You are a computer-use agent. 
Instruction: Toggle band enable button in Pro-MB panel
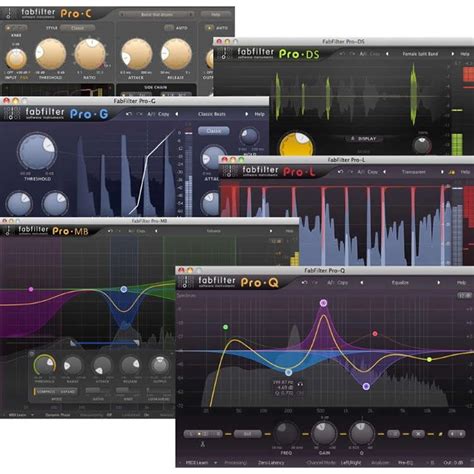(x=32, y=354)
